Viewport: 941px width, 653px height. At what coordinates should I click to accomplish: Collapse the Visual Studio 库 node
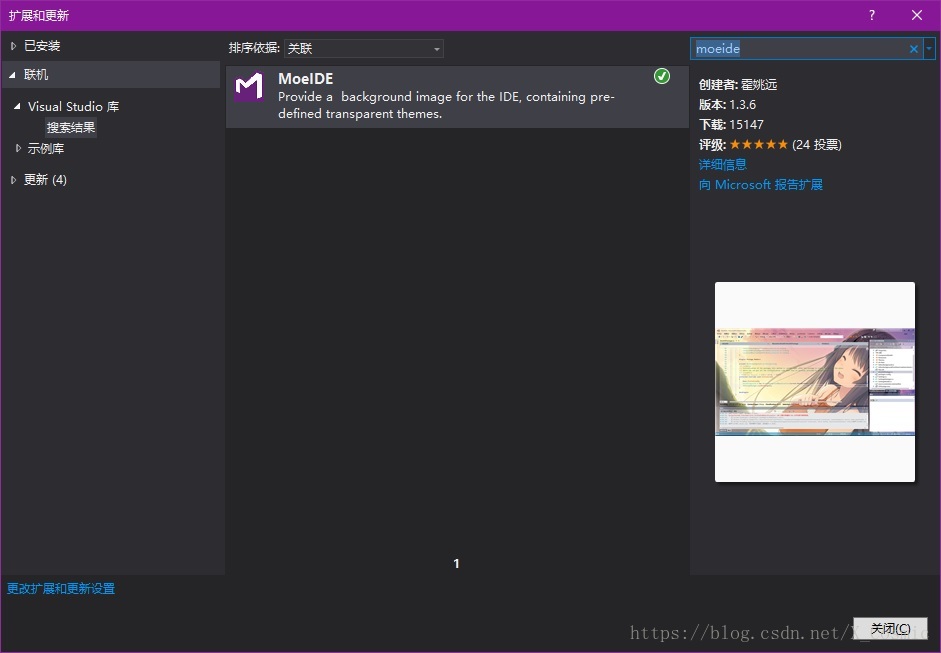pos(17,106)
